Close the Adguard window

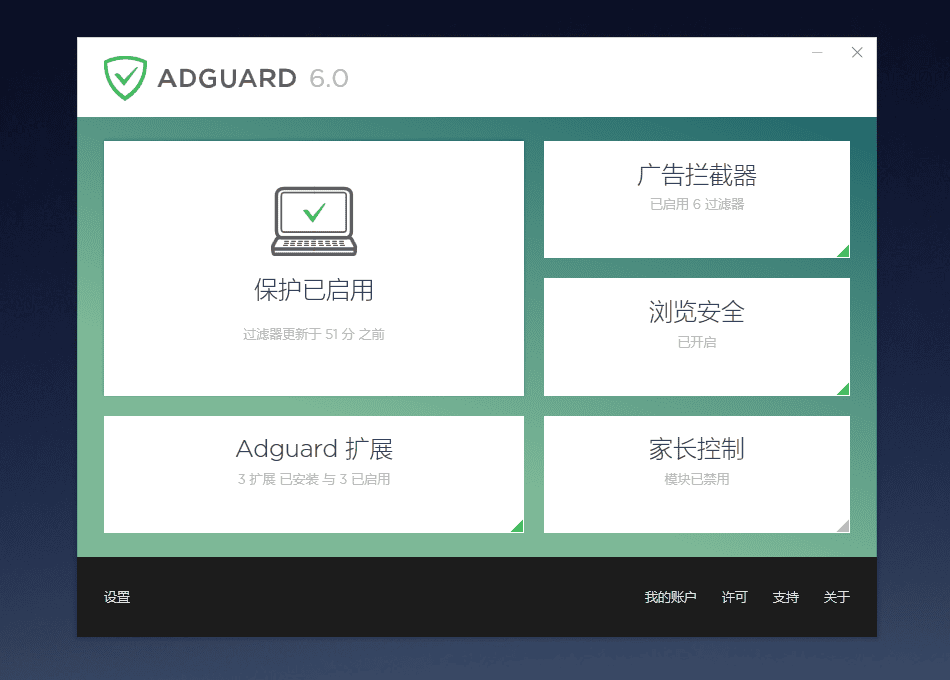857,53
